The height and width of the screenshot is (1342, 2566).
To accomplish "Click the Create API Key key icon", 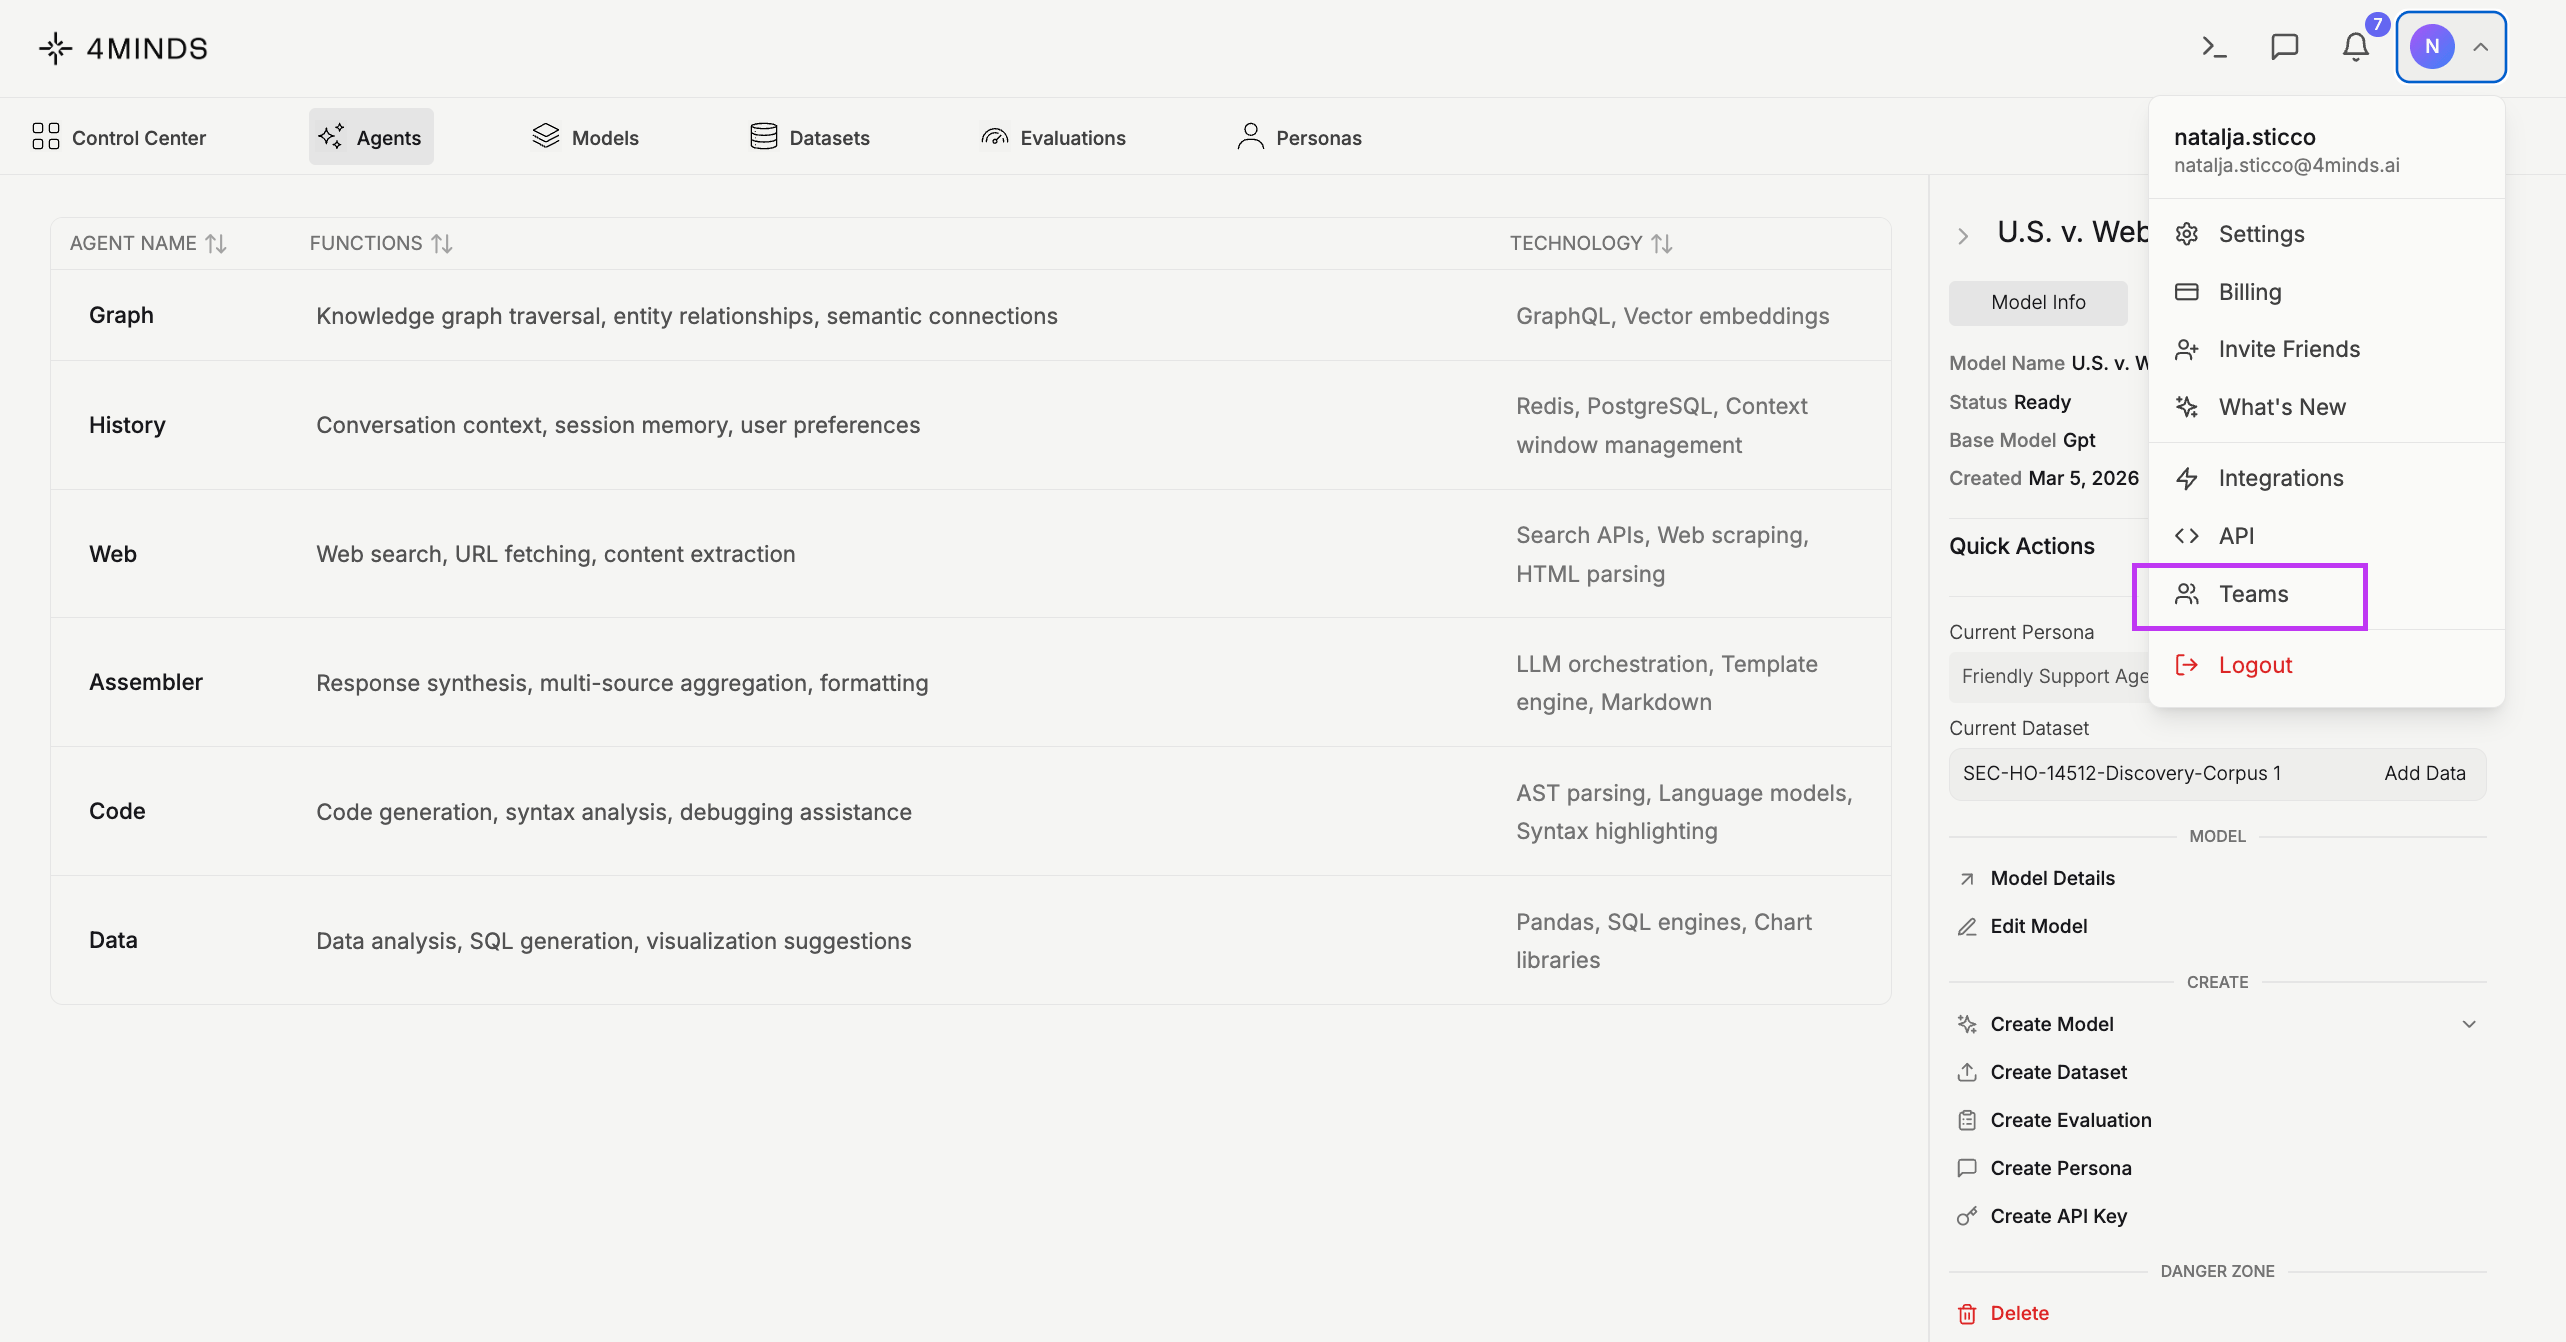I will [x=1967, y=1216].
